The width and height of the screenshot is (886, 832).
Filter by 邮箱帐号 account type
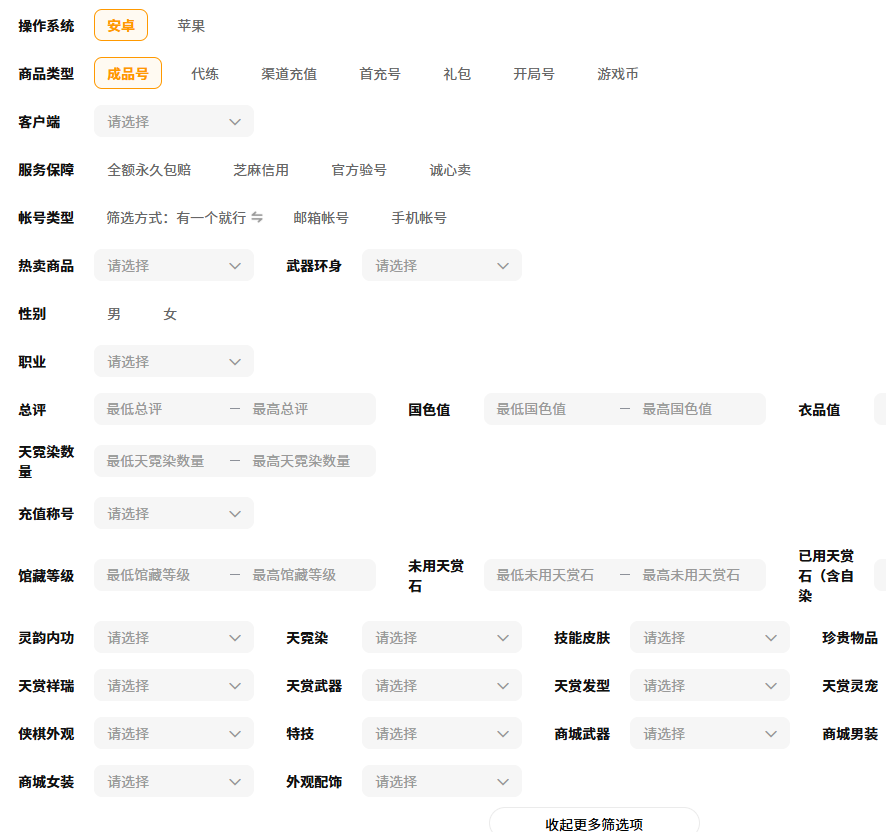point(321,218)
